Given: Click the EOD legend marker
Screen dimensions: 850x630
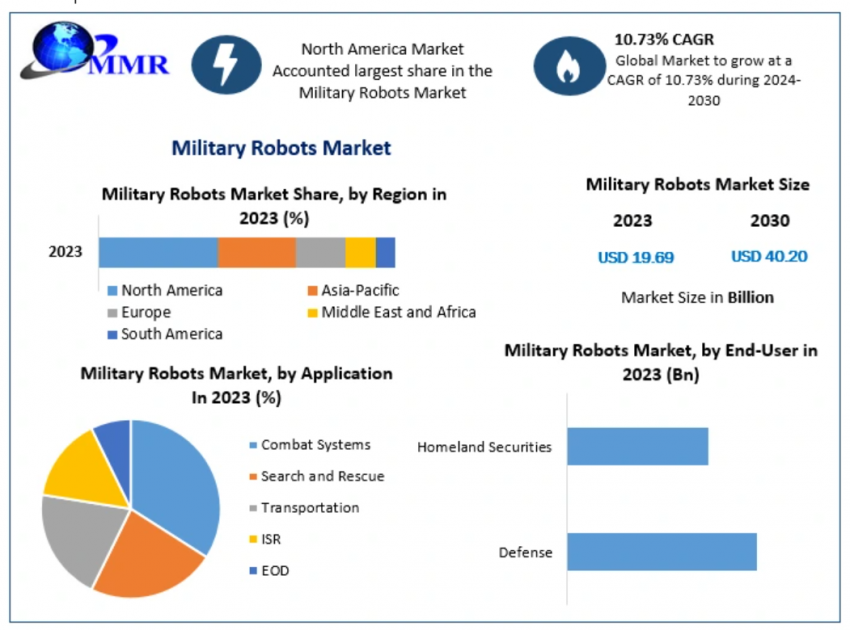Looking at the screenshot, I should pos(253,570).
